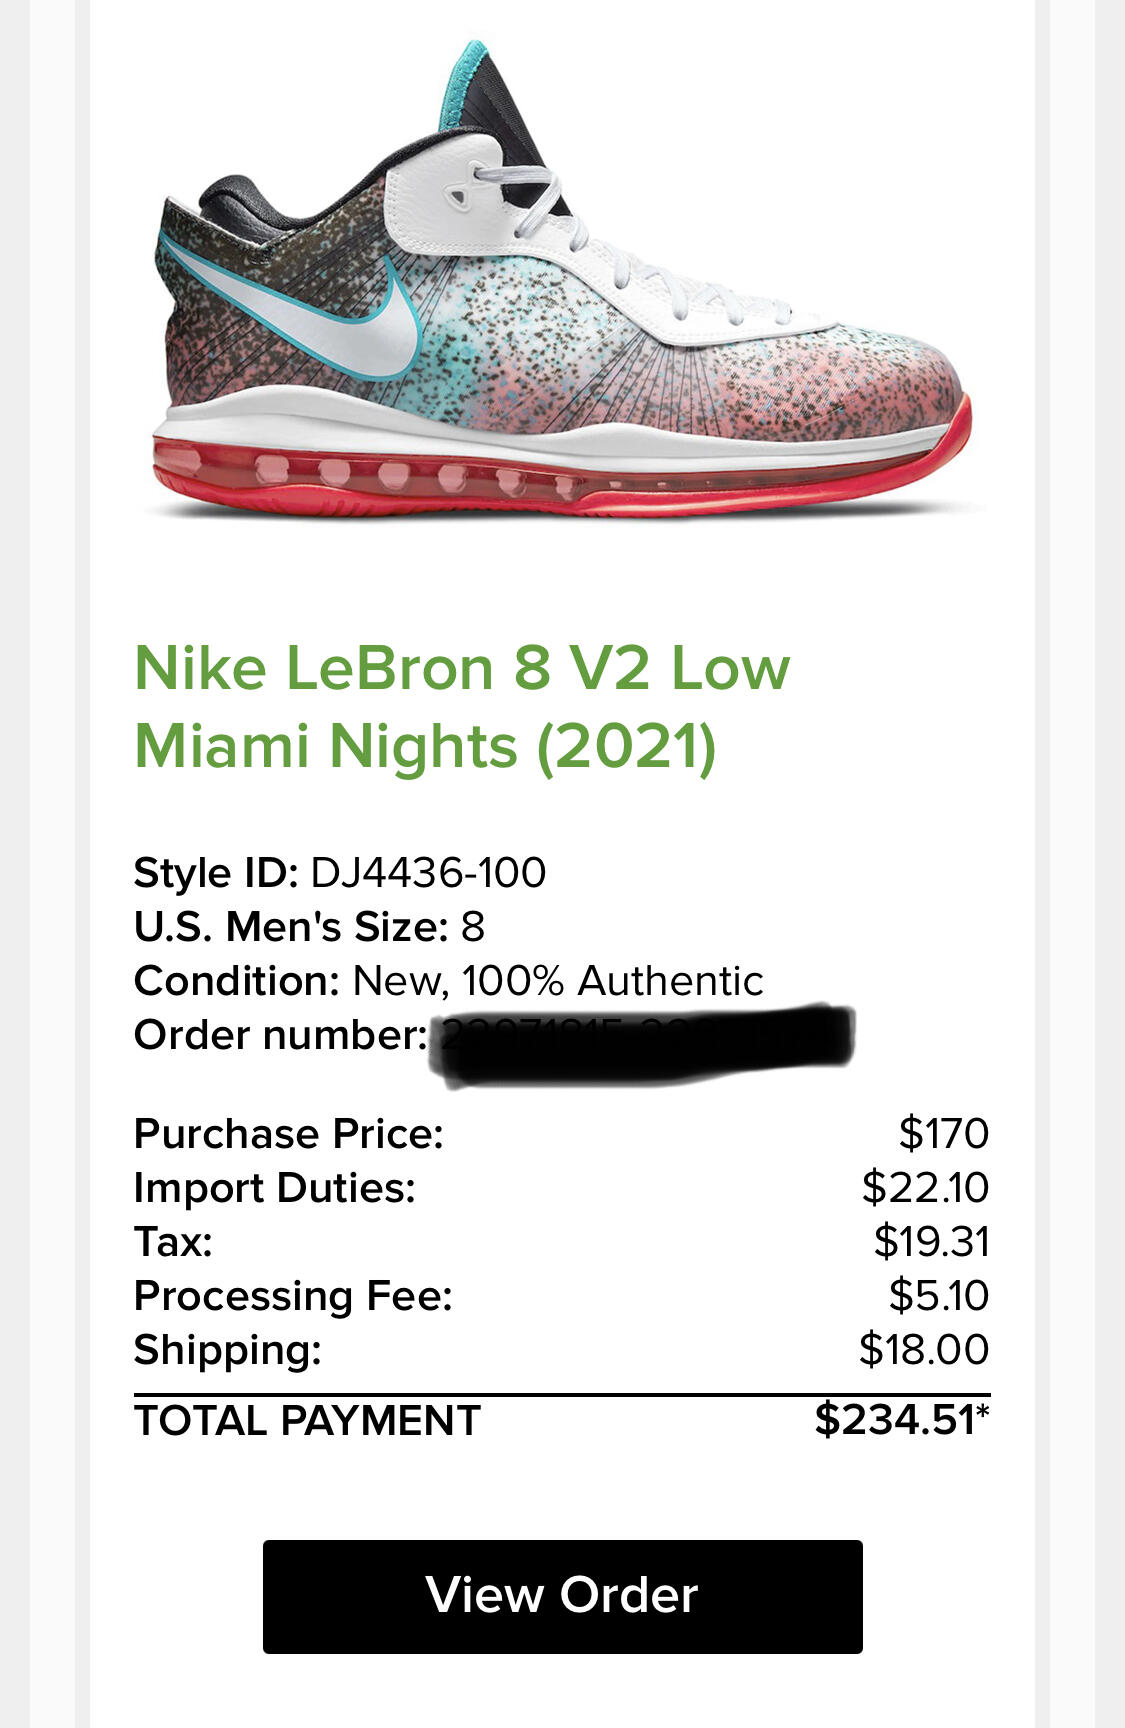Click the $170 purchase price amount
Screen dimensions: 1125x1728
[944, 1134]
